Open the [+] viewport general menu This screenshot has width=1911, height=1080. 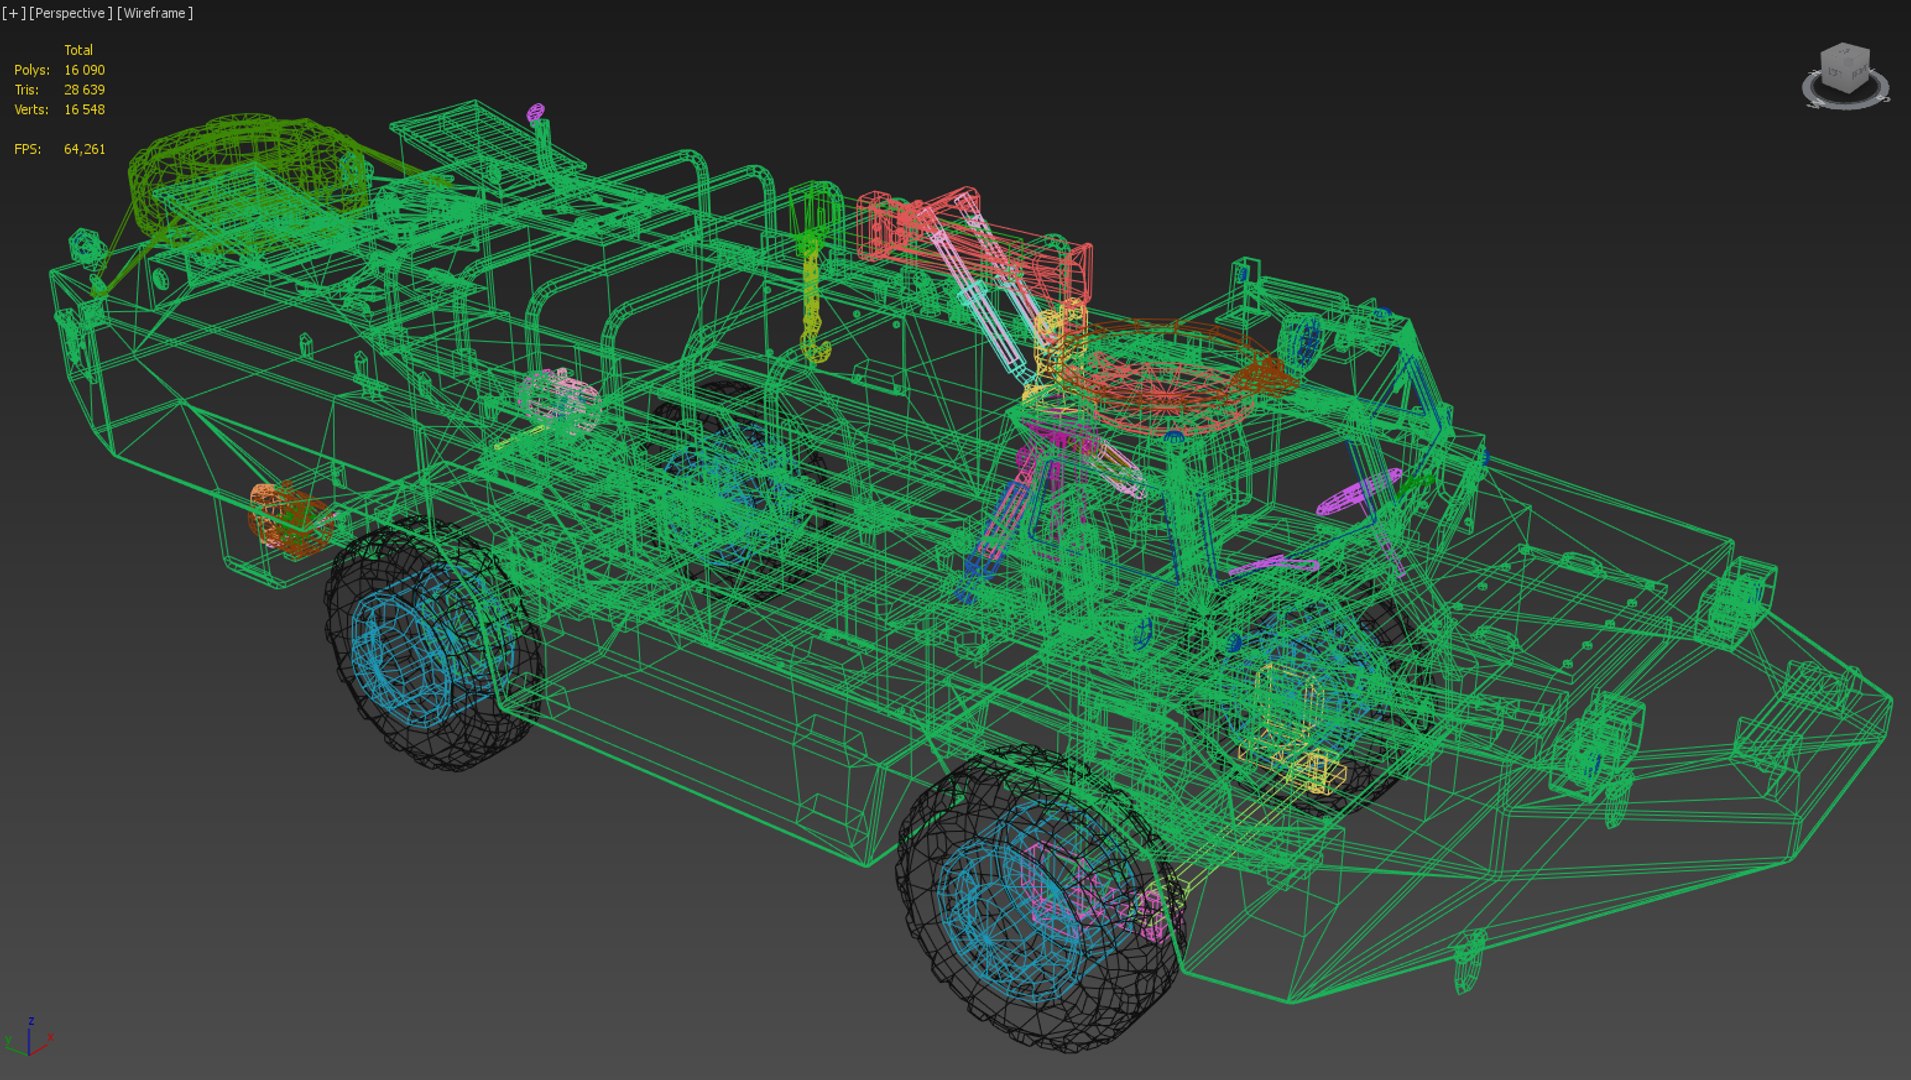tap(14, 13)
